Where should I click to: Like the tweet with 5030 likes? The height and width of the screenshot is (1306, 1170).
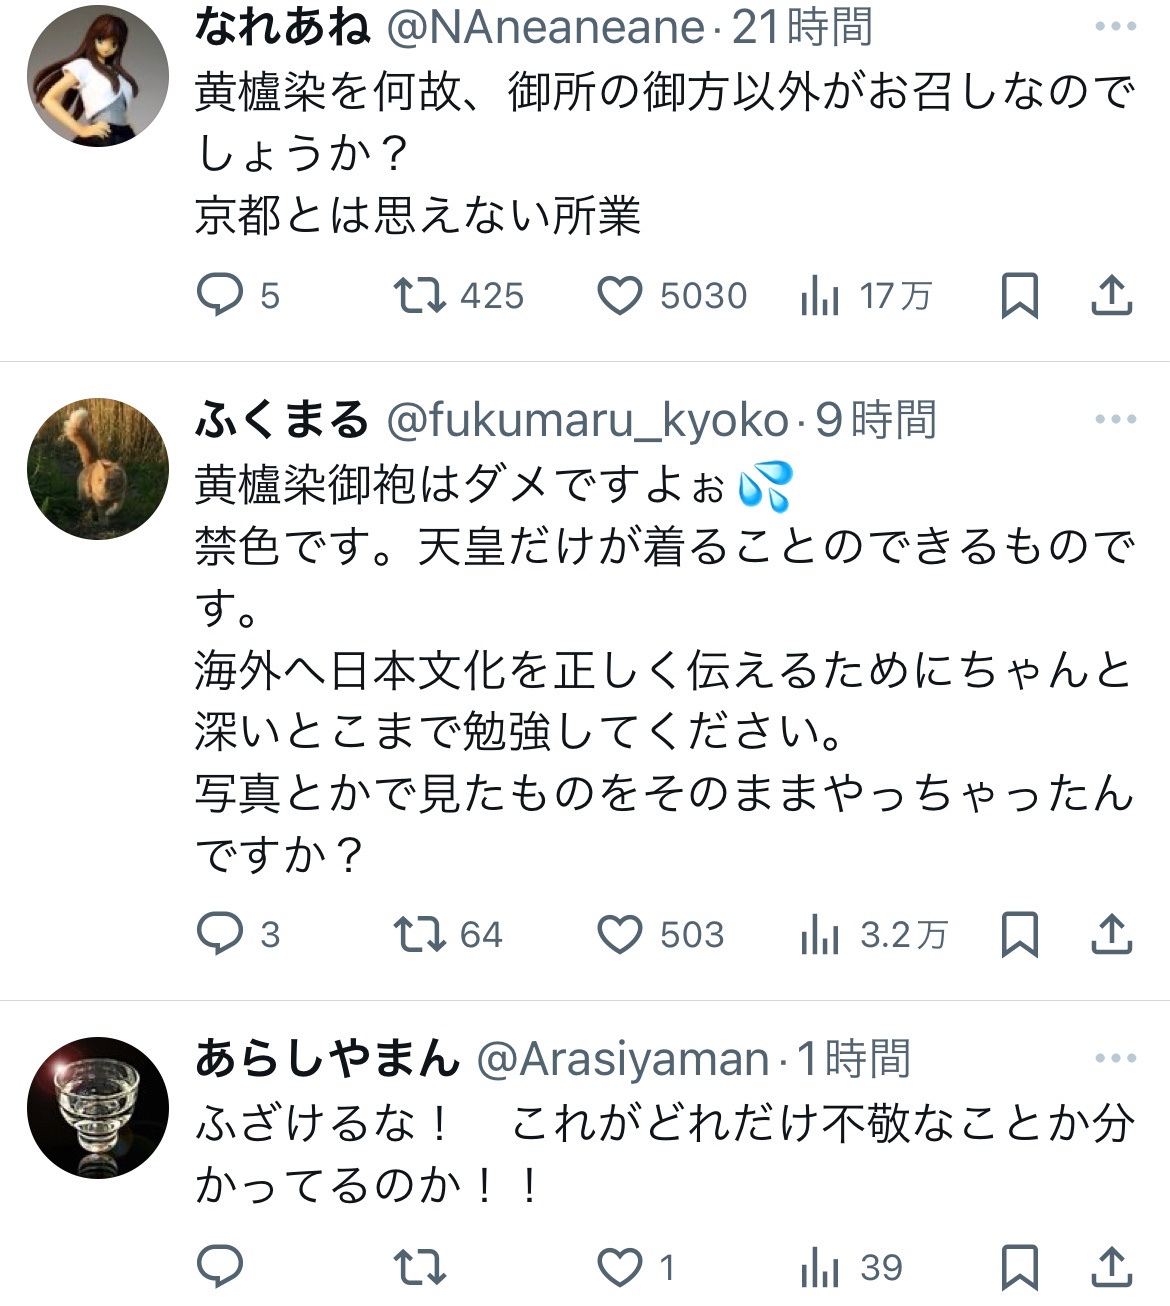[x=620, y=296]
